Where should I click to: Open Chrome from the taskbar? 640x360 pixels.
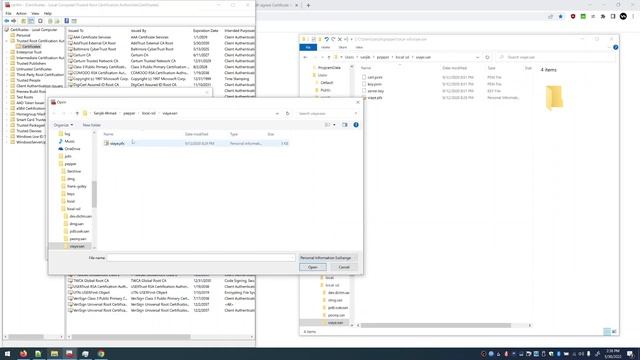coord(101,353)
